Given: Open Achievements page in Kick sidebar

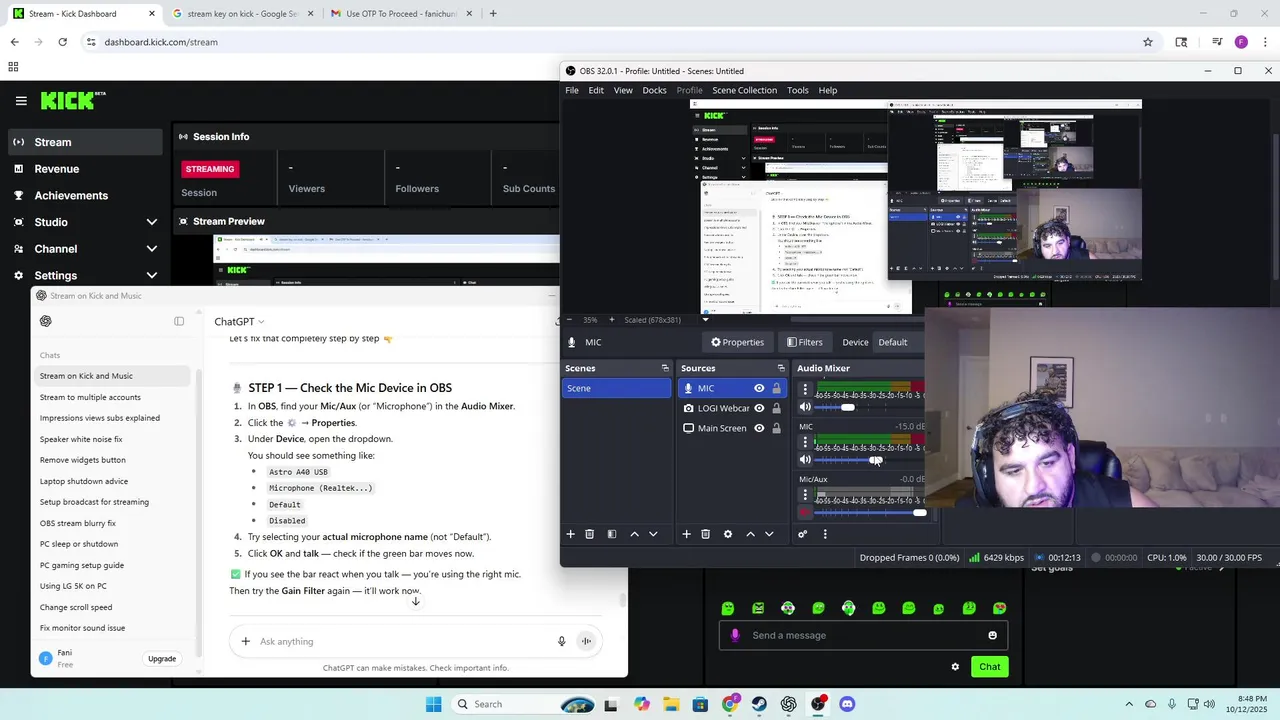Looking at the screenshot, I should coord(71,195).
